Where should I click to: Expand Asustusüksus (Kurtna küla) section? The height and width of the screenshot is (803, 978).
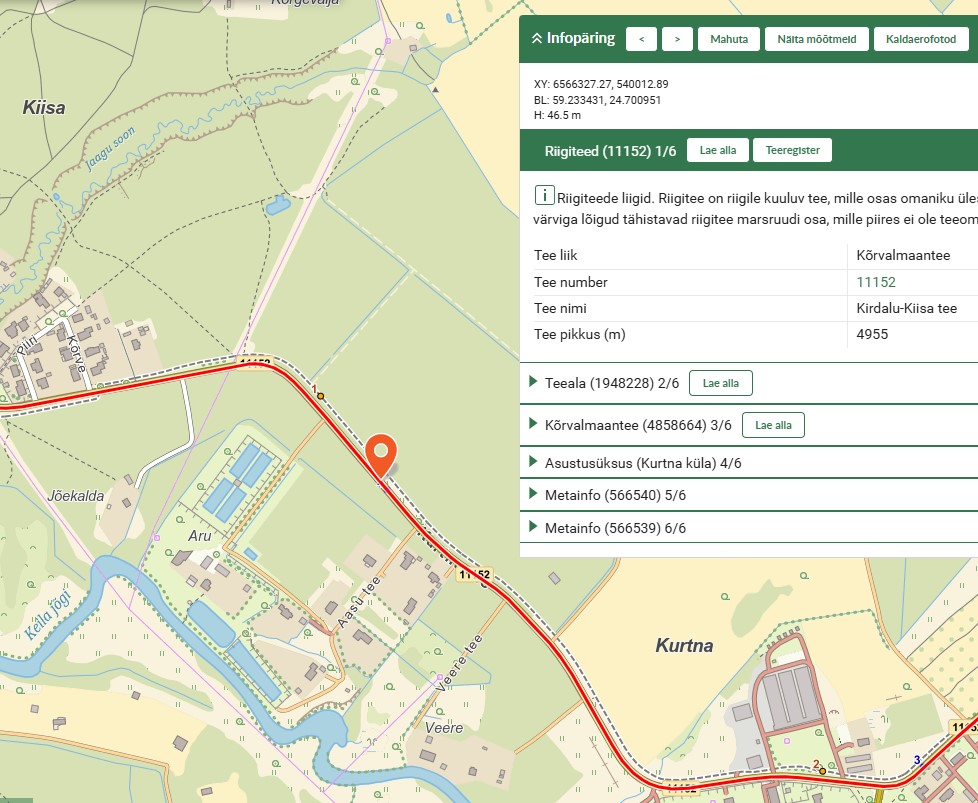click(x=535, y=463)
